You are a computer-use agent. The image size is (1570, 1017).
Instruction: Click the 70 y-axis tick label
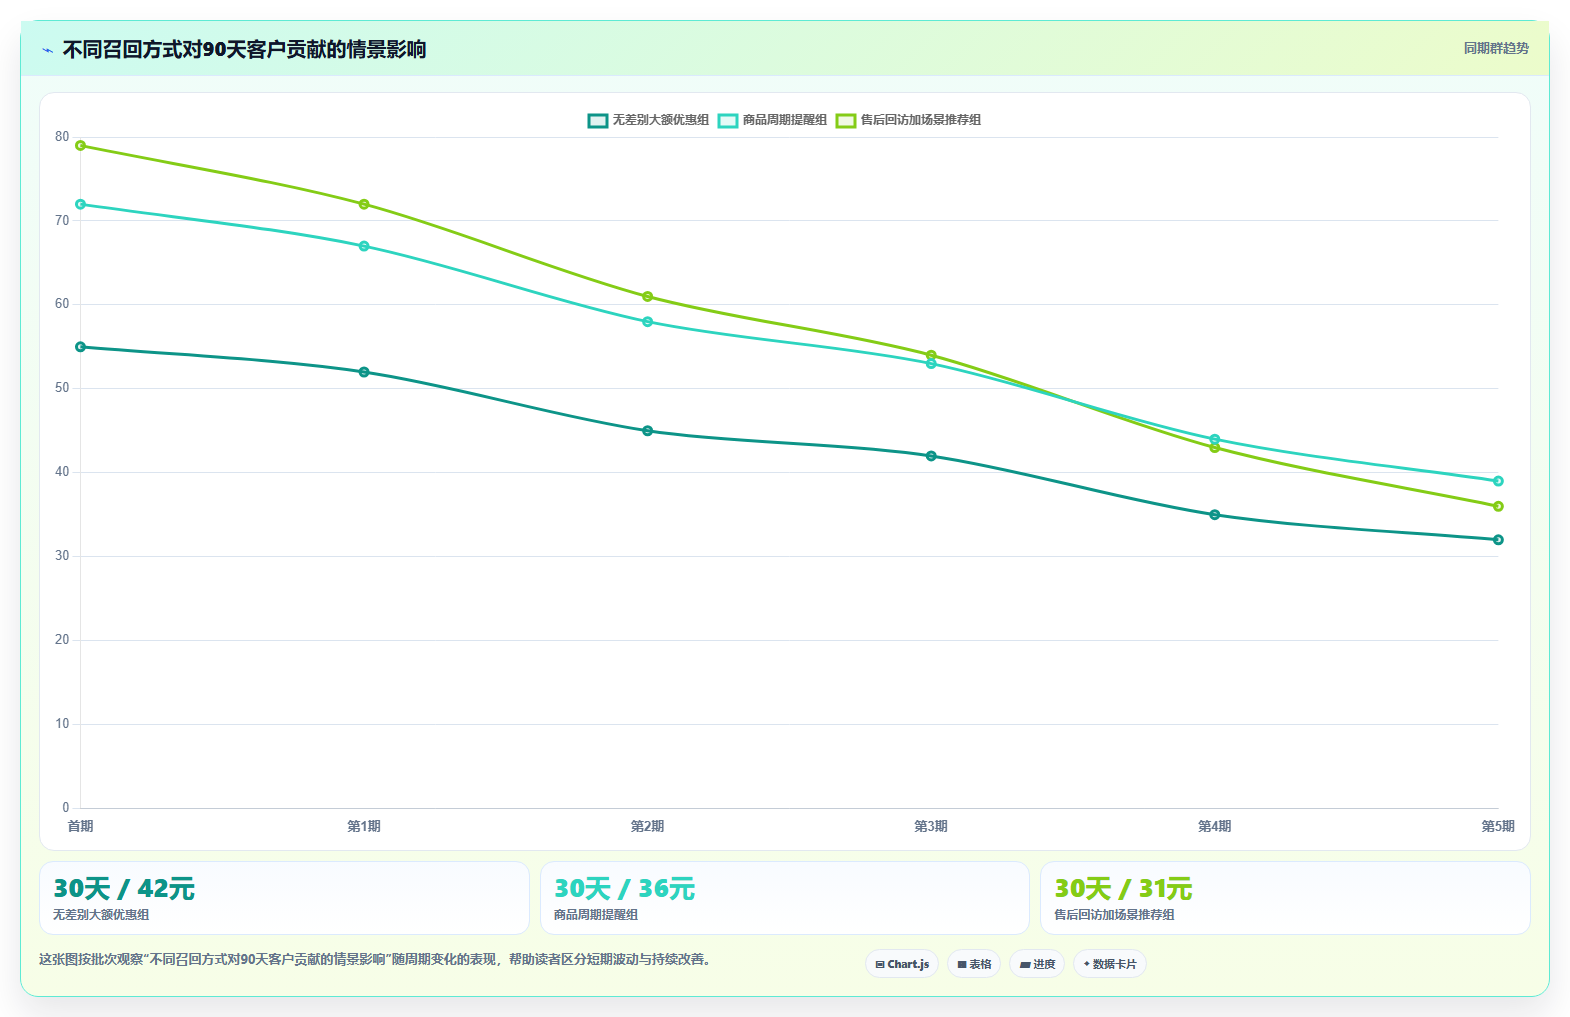pos(62,221)
